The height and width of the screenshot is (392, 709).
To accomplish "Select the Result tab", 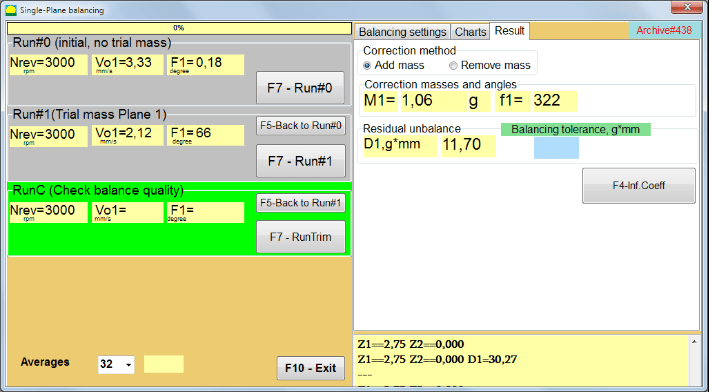I will click(510, 31).
